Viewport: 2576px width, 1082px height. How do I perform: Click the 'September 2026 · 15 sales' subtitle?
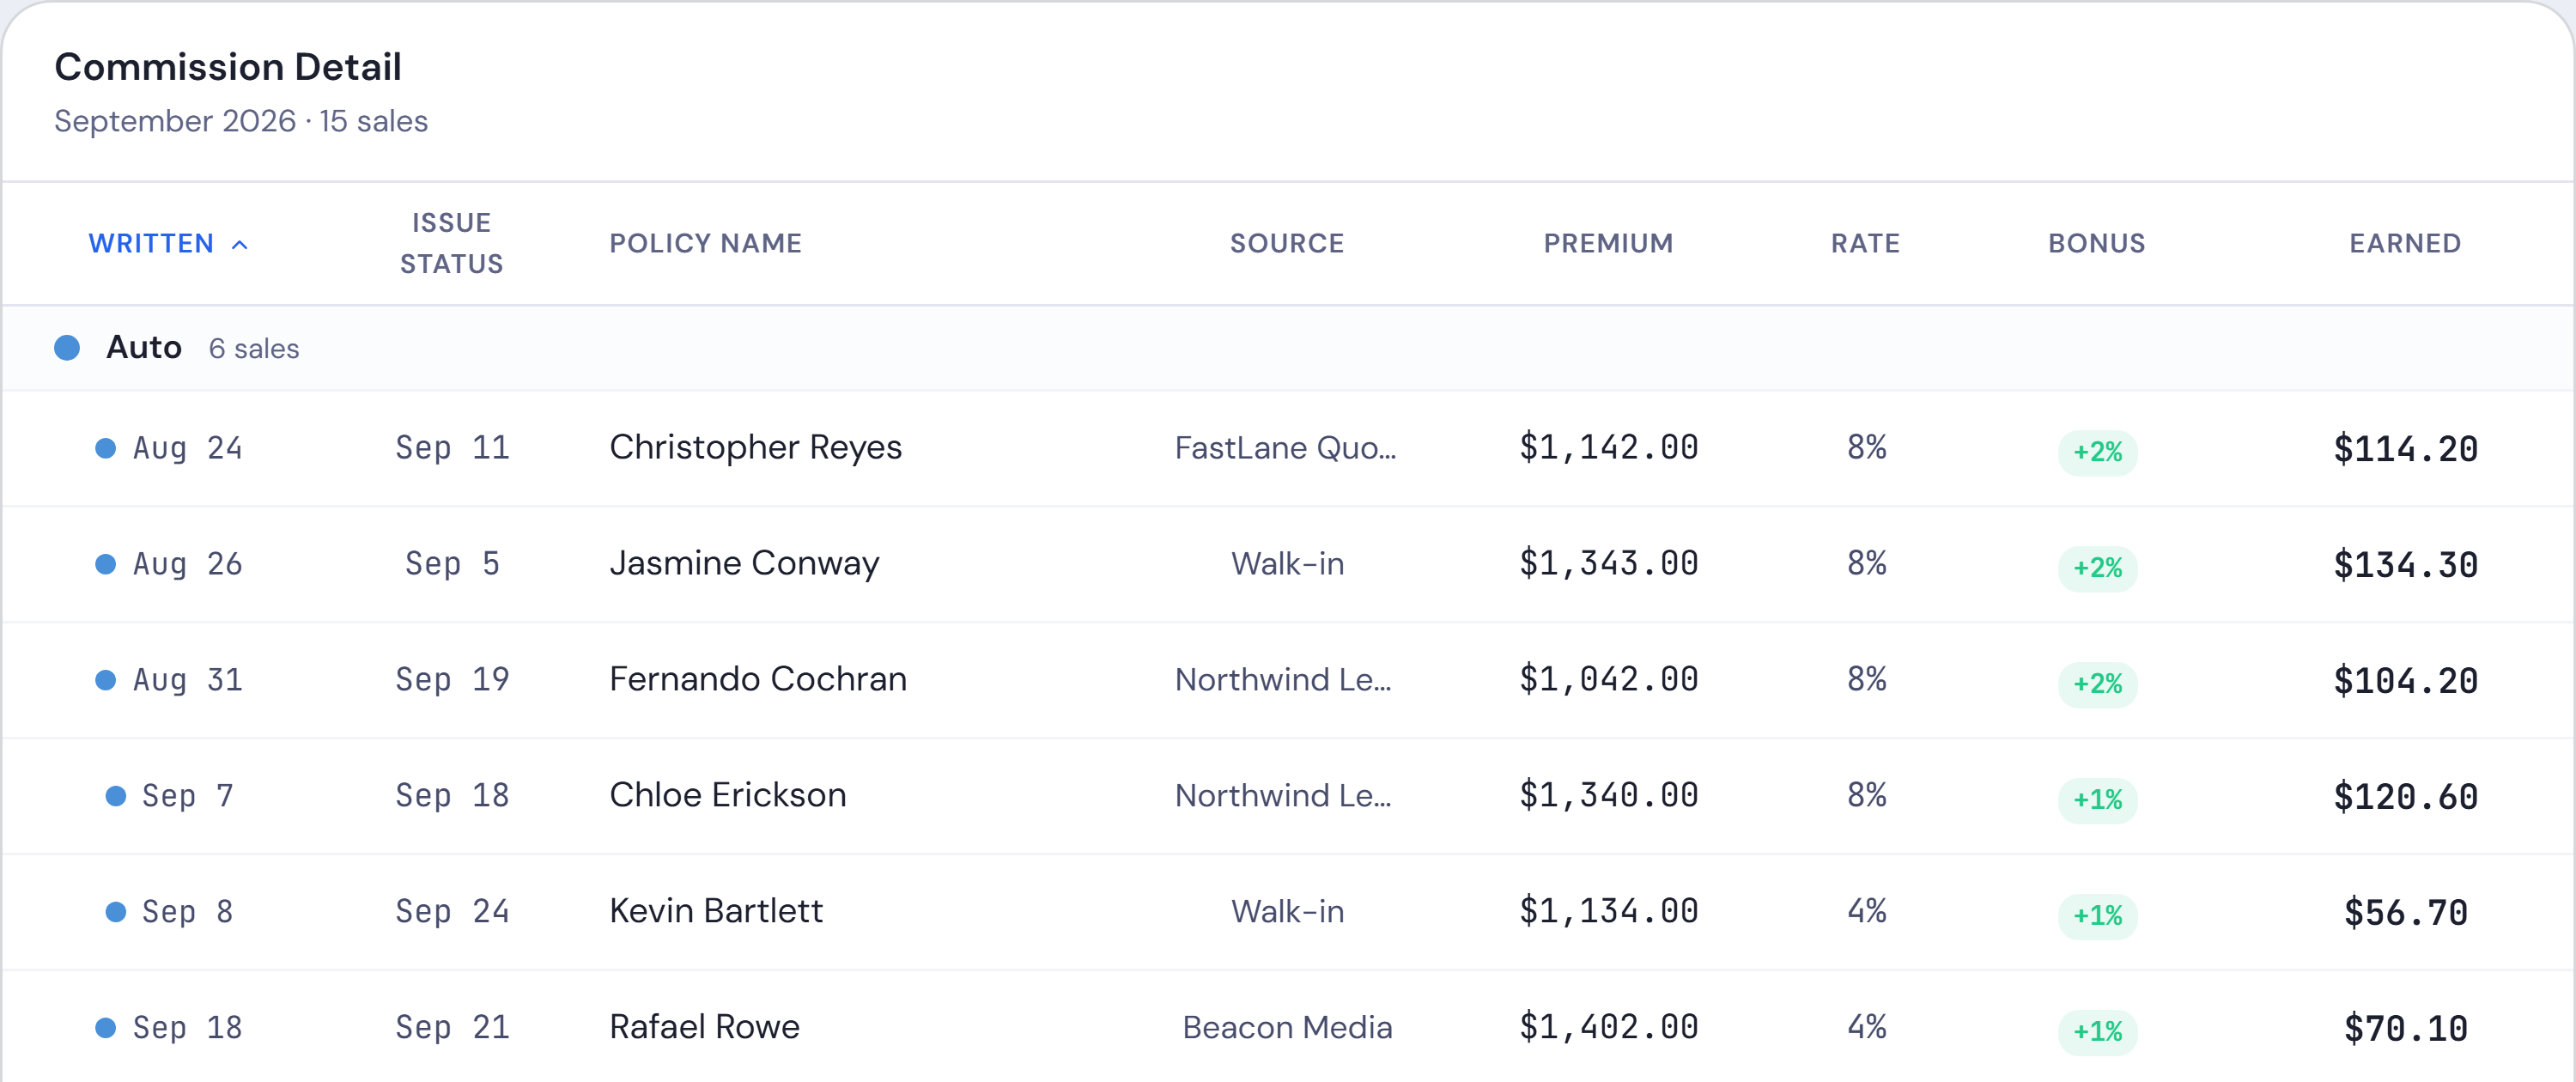point(241,121)
